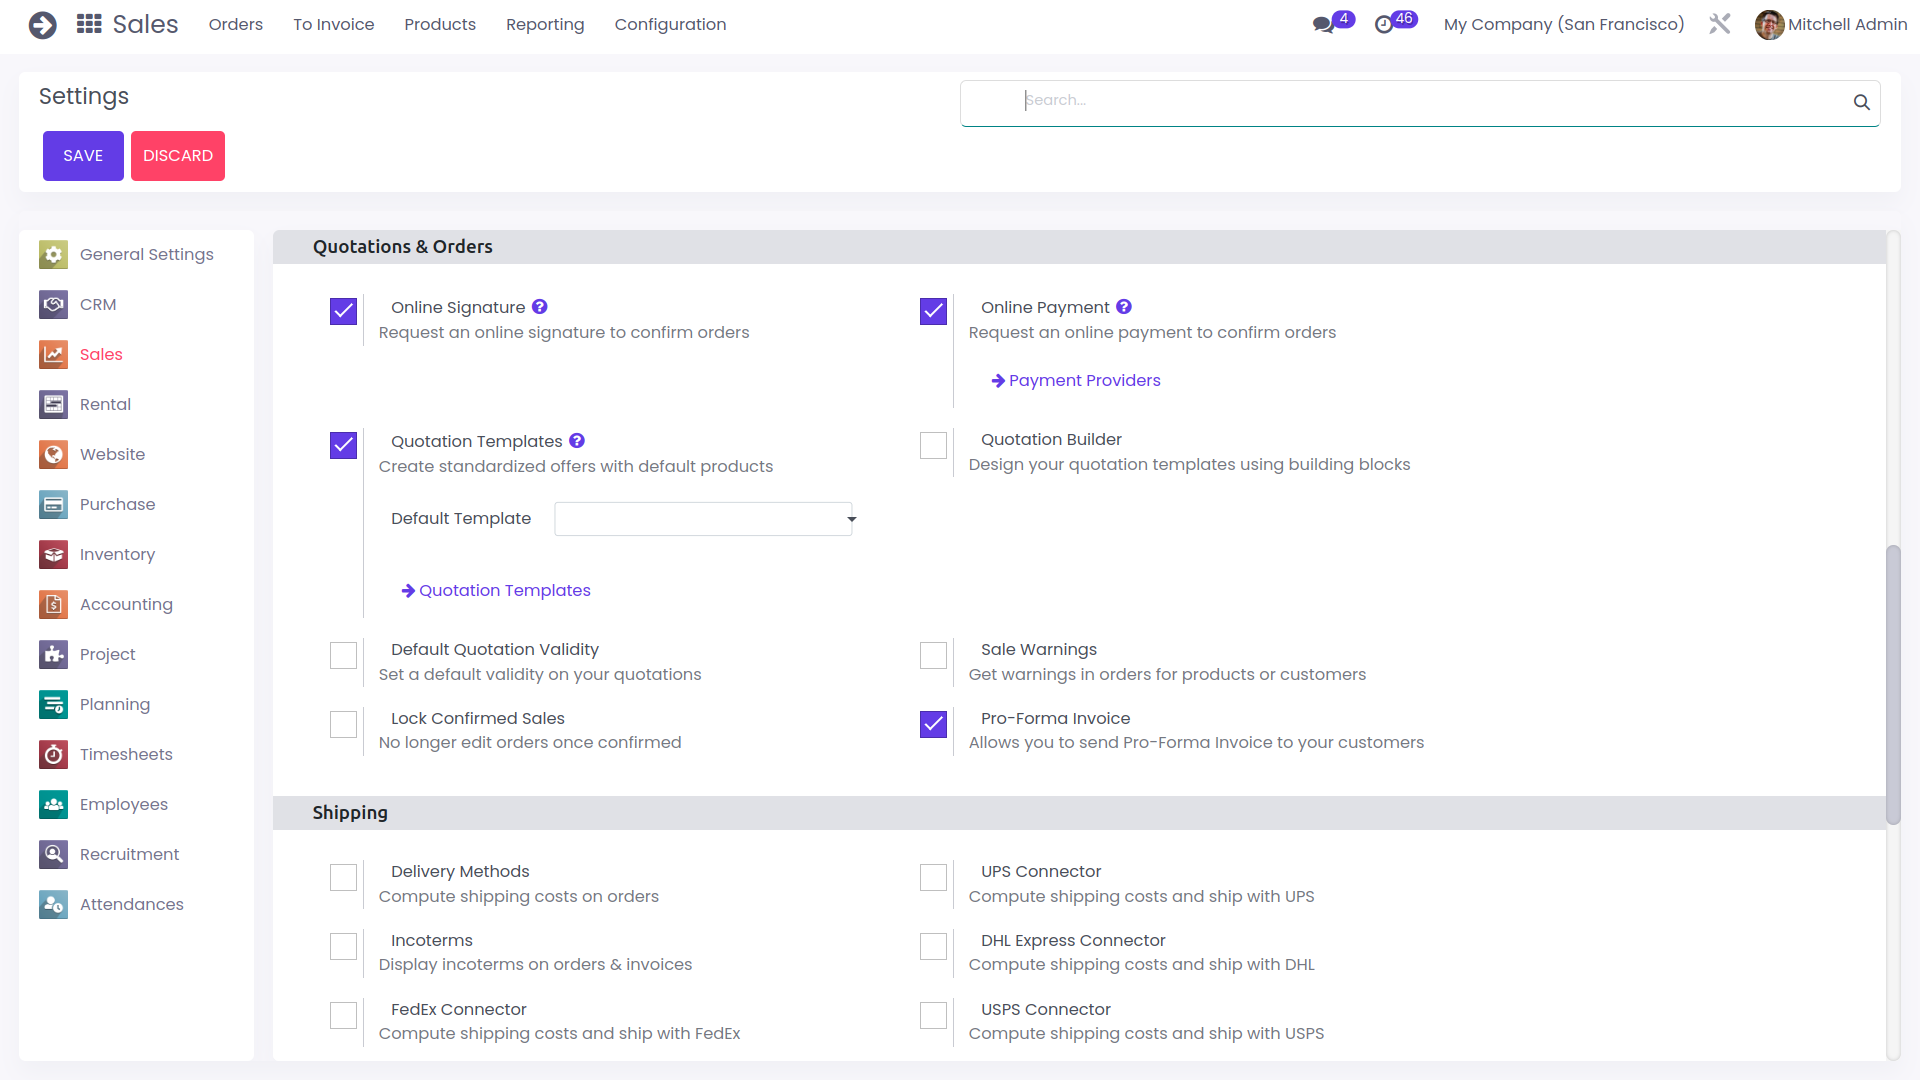Click the Online Signature help question icon
Image resolution: width=1920 pixels, height=1080 pixels.
click(539, 307)
